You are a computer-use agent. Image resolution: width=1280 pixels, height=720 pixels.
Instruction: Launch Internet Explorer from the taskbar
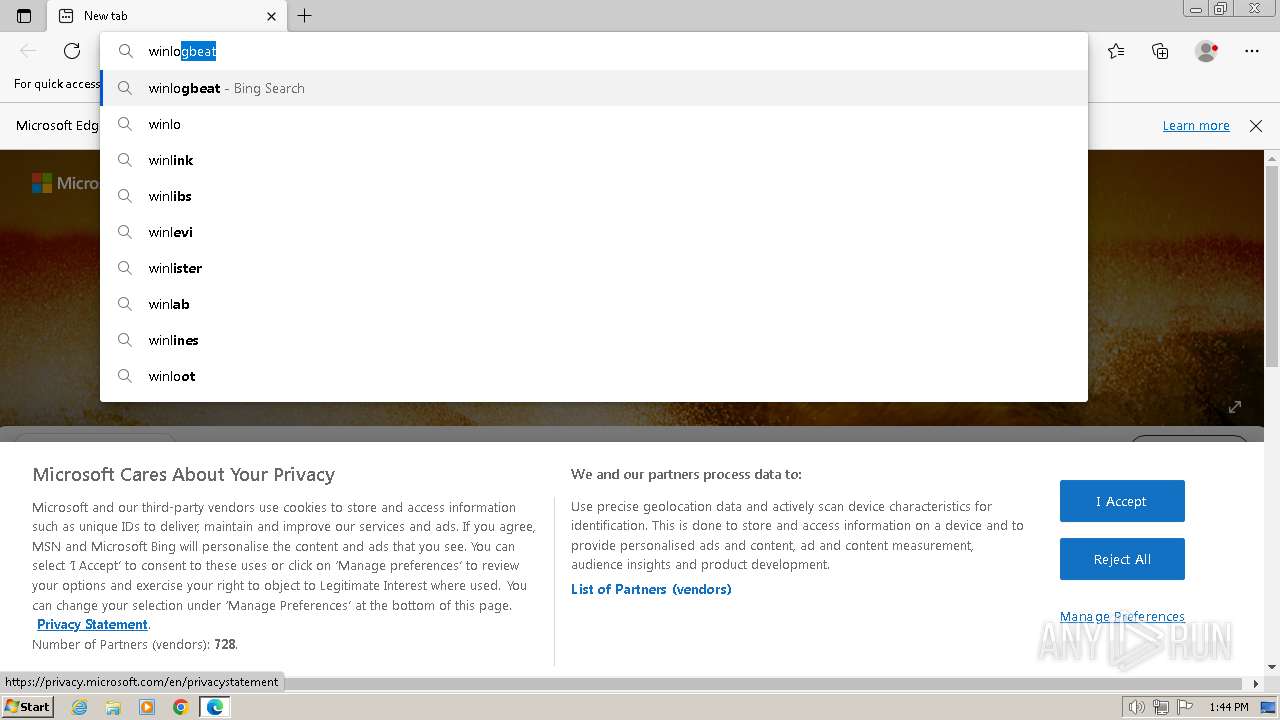click(80, 707)
